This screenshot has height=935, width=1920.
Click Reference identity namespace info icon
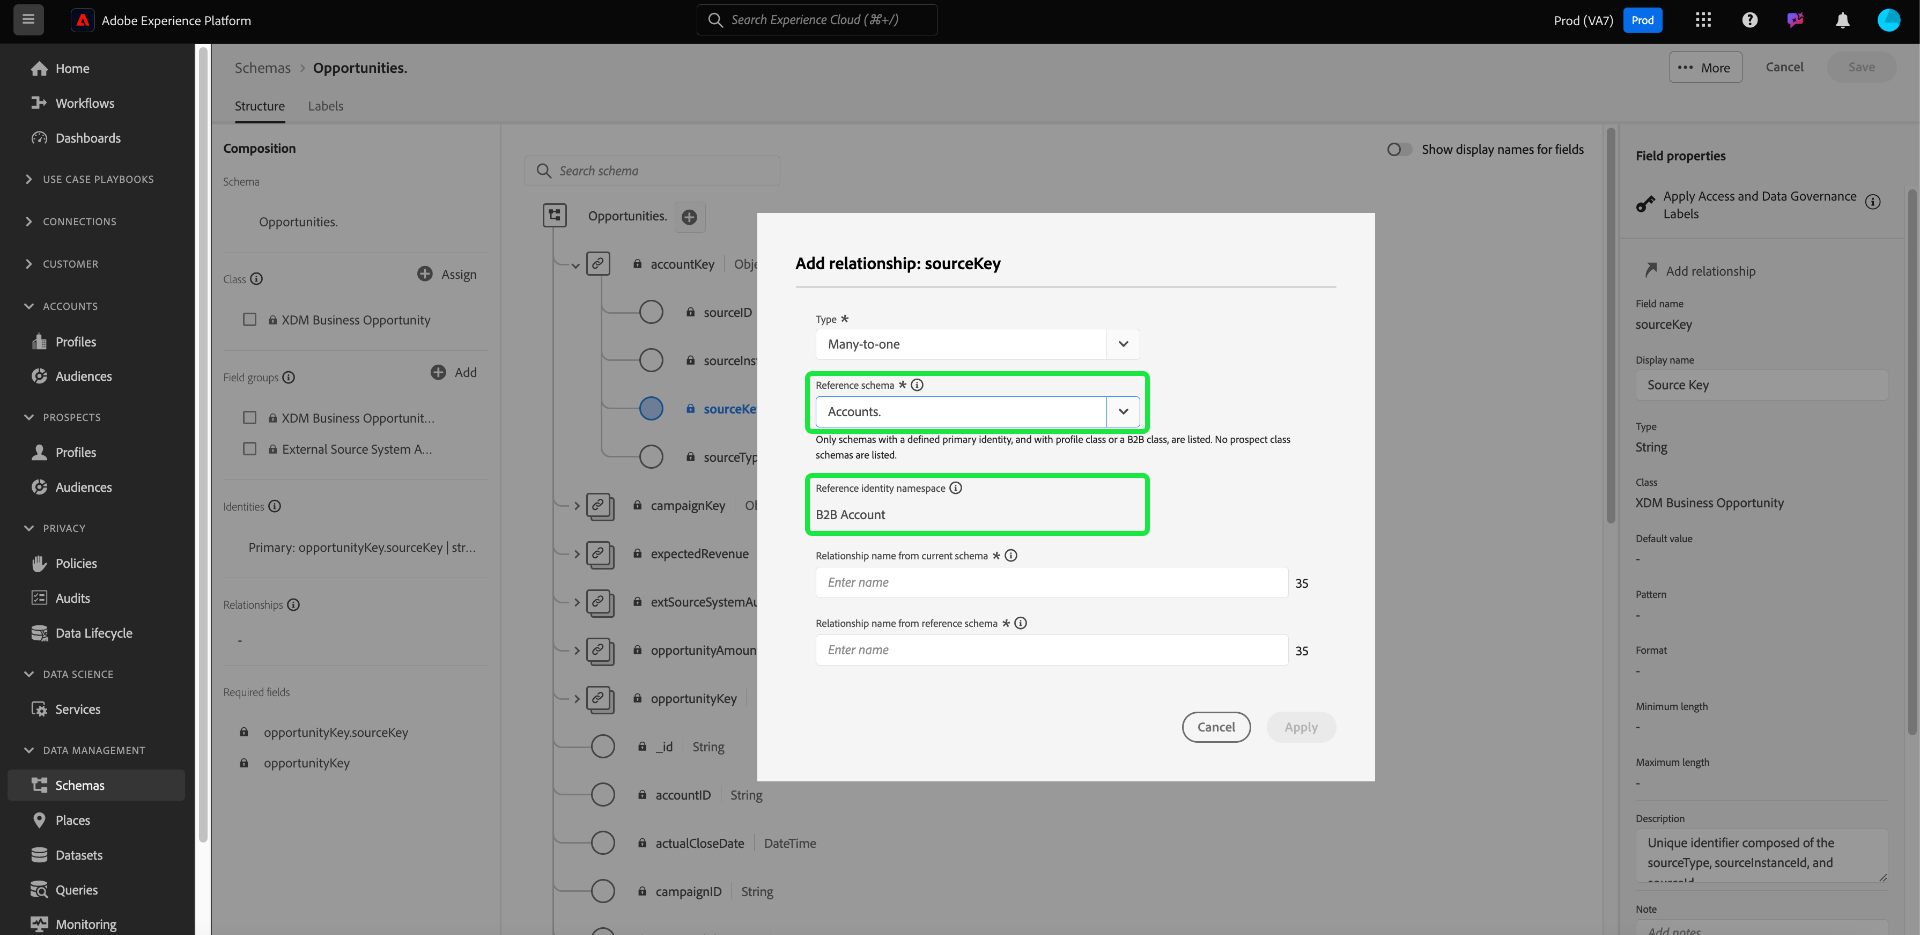956,488
